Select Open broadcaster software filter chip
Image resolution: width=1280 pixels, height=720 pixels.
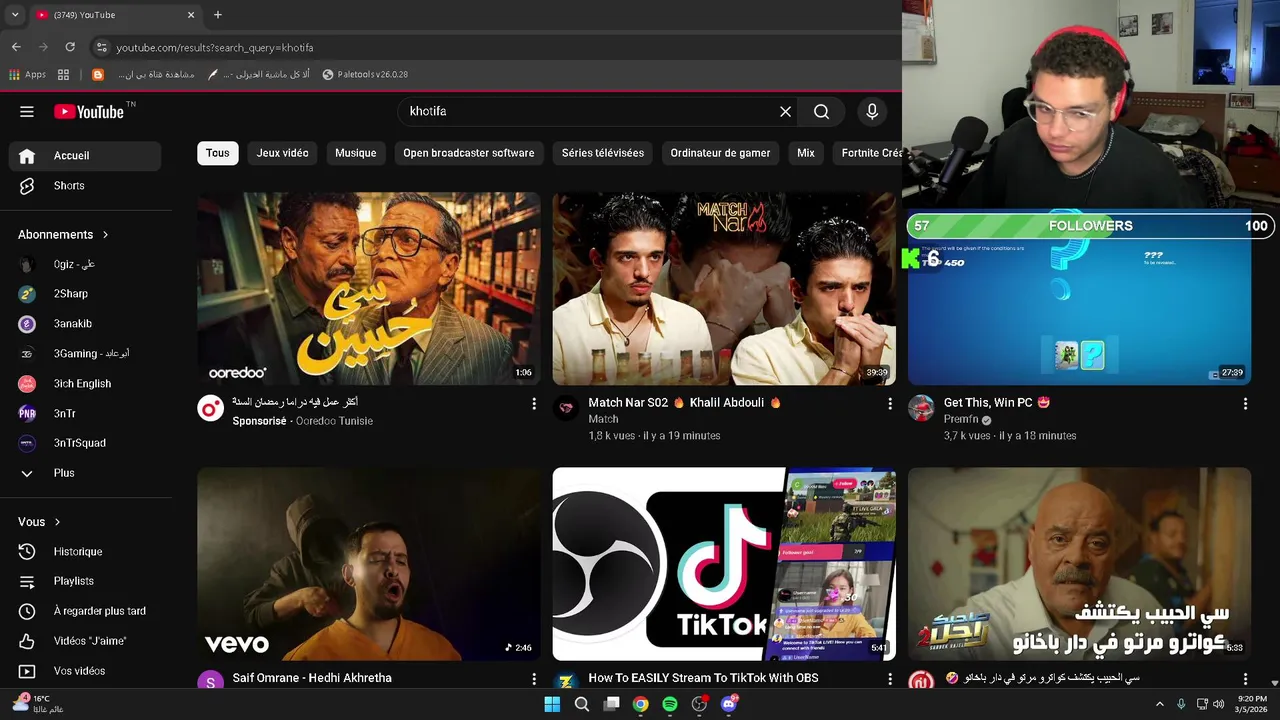click(x=469, y=153)
